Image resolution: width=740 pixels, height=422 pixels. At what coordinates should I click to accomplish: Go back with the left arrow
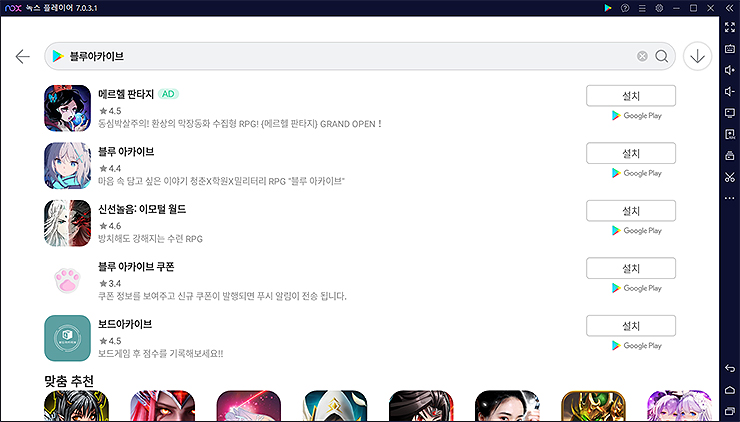[22, 57]
